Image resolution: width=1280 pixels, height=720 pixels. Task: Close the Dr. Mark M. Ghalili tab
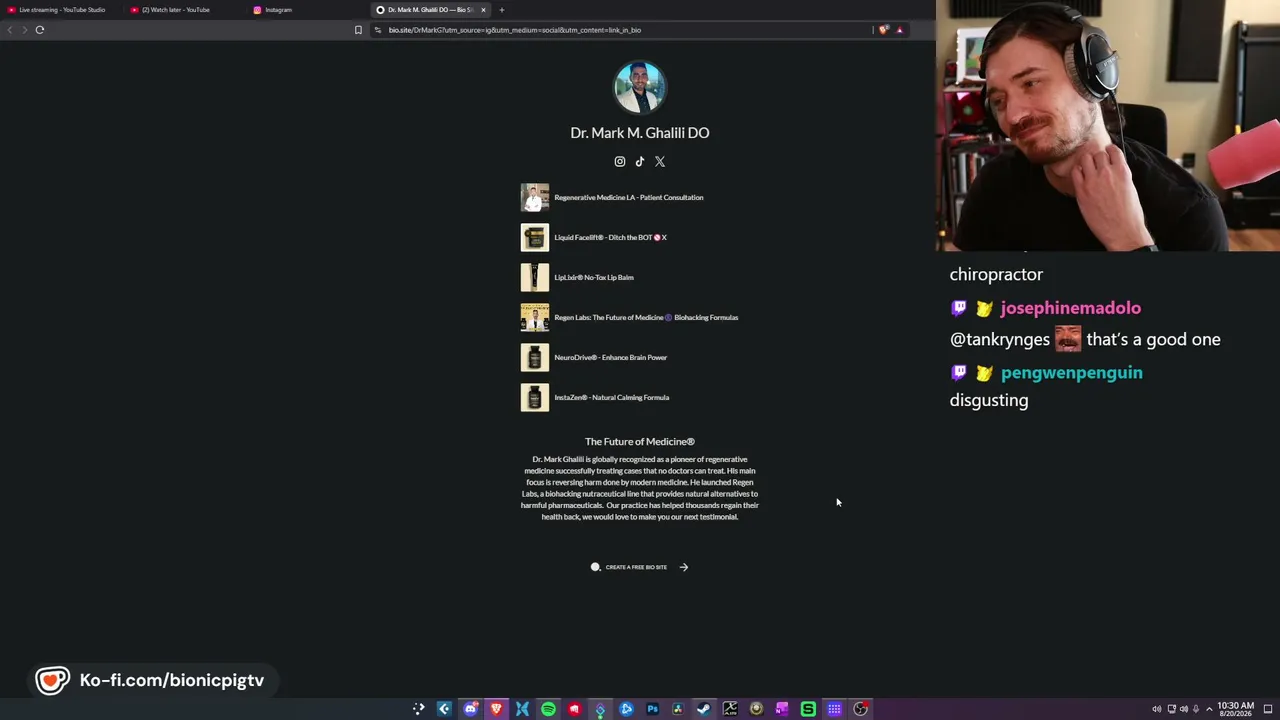tap(483, 10)
